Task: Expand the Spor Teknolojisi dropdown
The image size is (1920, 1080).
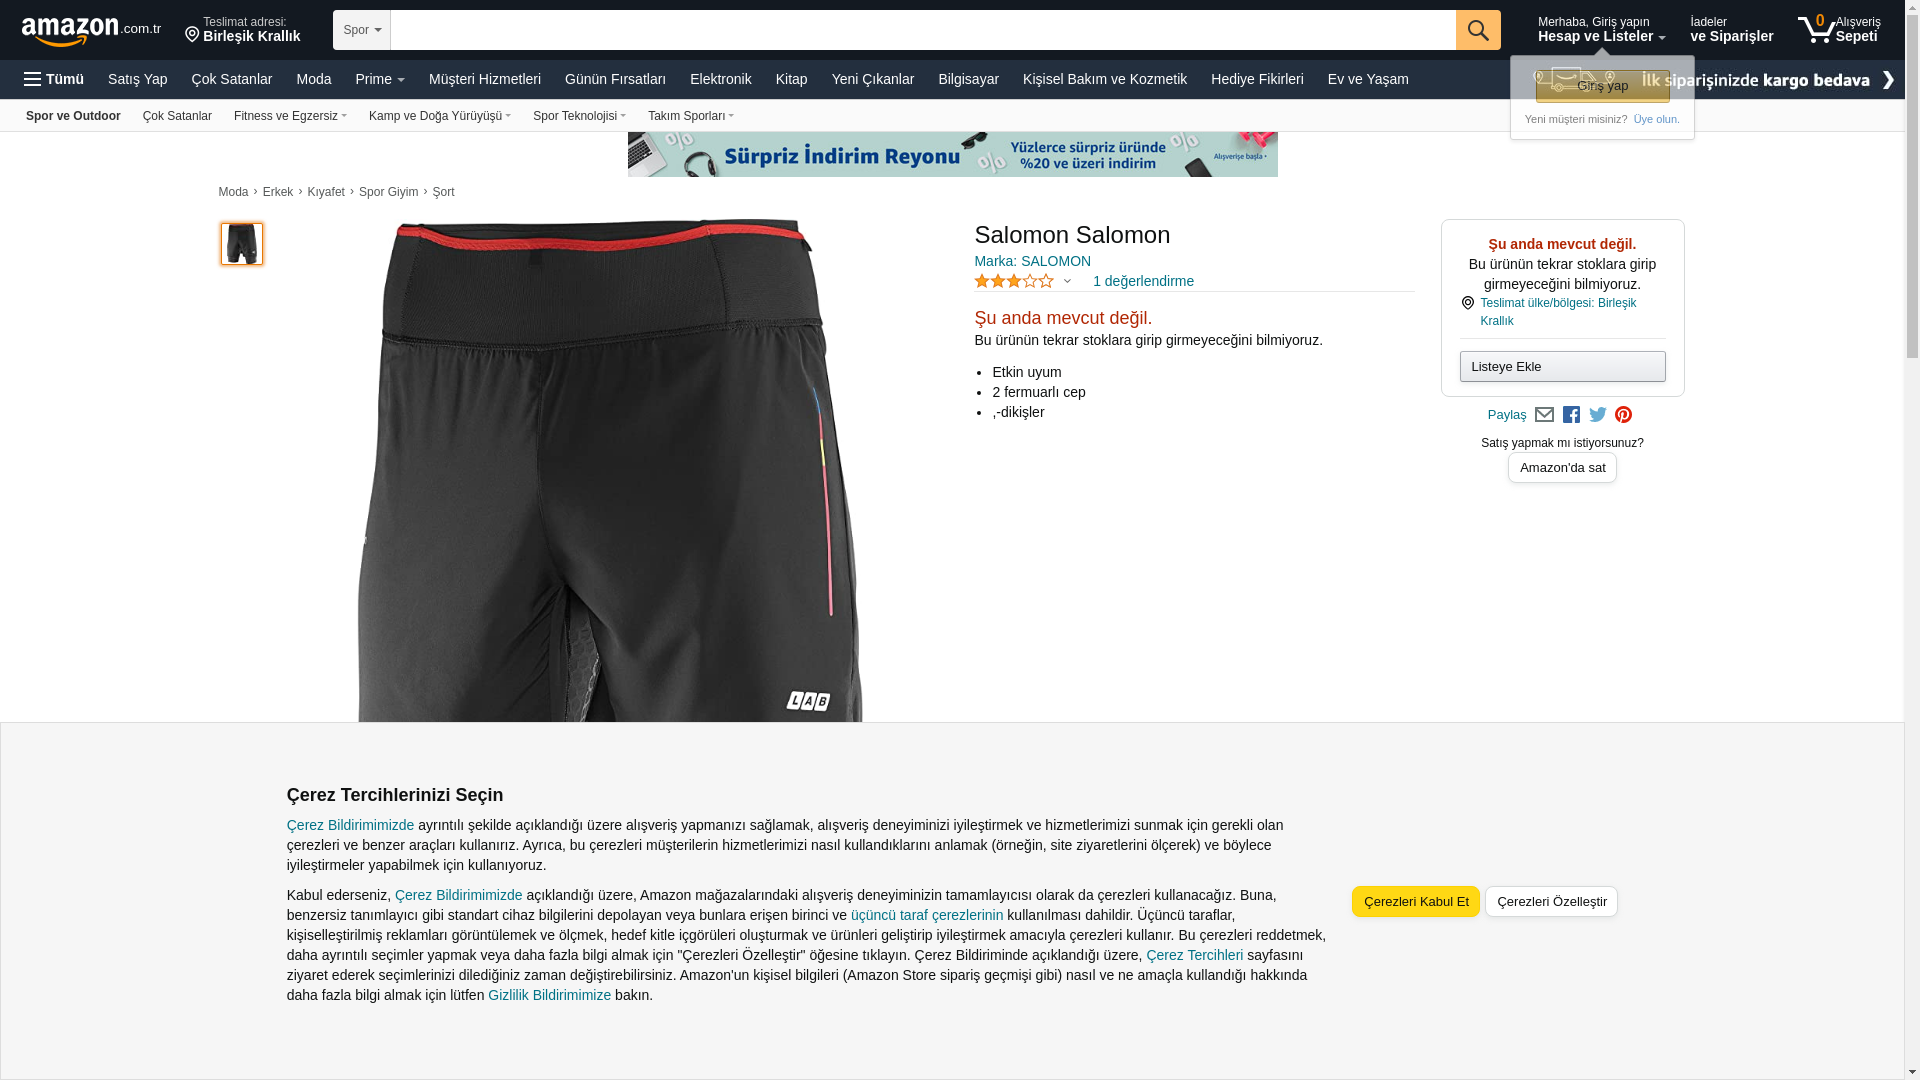Action: coord(579,116)
